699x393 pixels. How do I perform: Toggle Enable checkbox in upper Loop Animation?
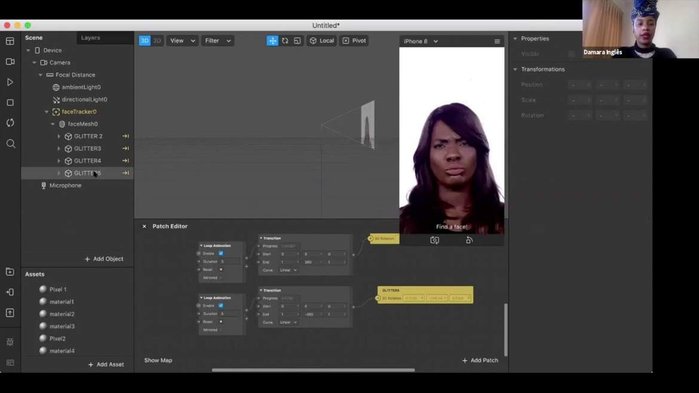[x=221, y=253]
